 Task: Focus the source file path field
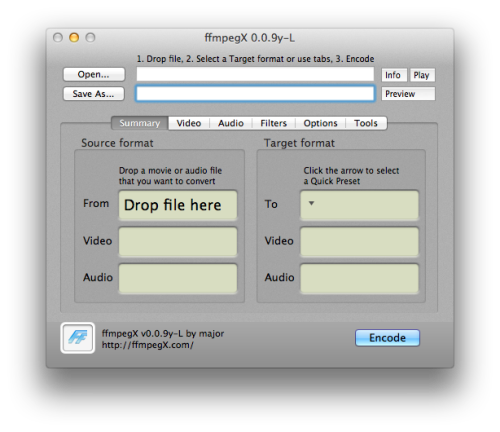point(255,74)
